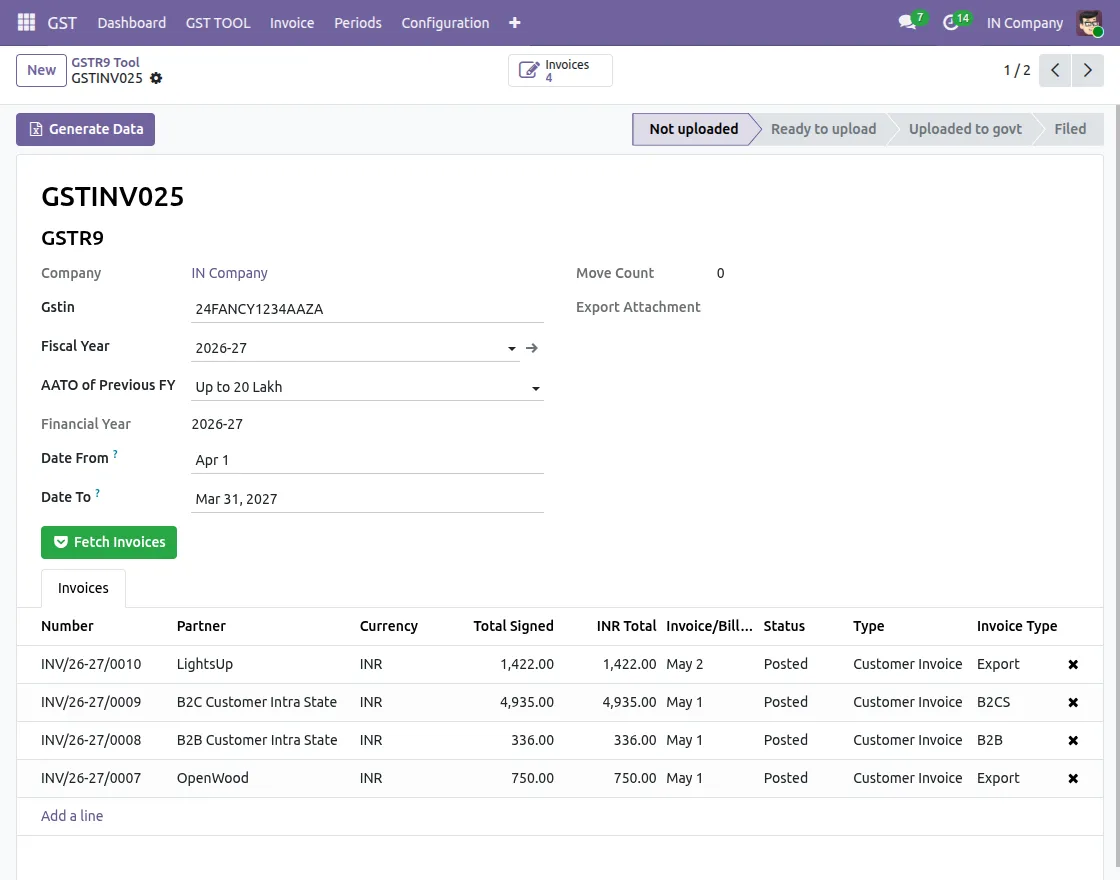The image size is (1120, 880).
Task: Open the Invoices 4 smart button
Action: coord(560,71)
